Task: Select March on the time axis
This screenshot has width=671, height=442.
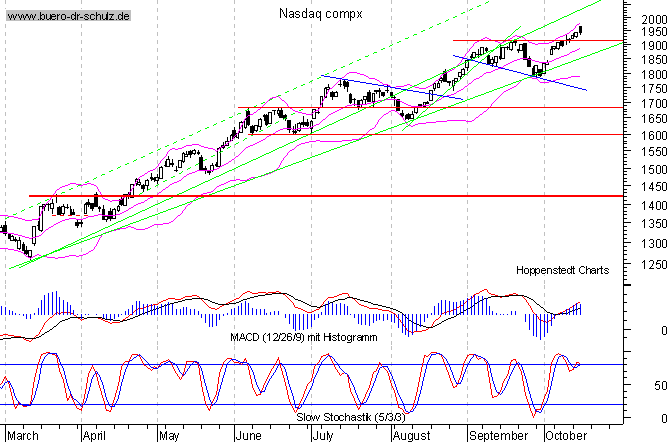Action: 25,436
